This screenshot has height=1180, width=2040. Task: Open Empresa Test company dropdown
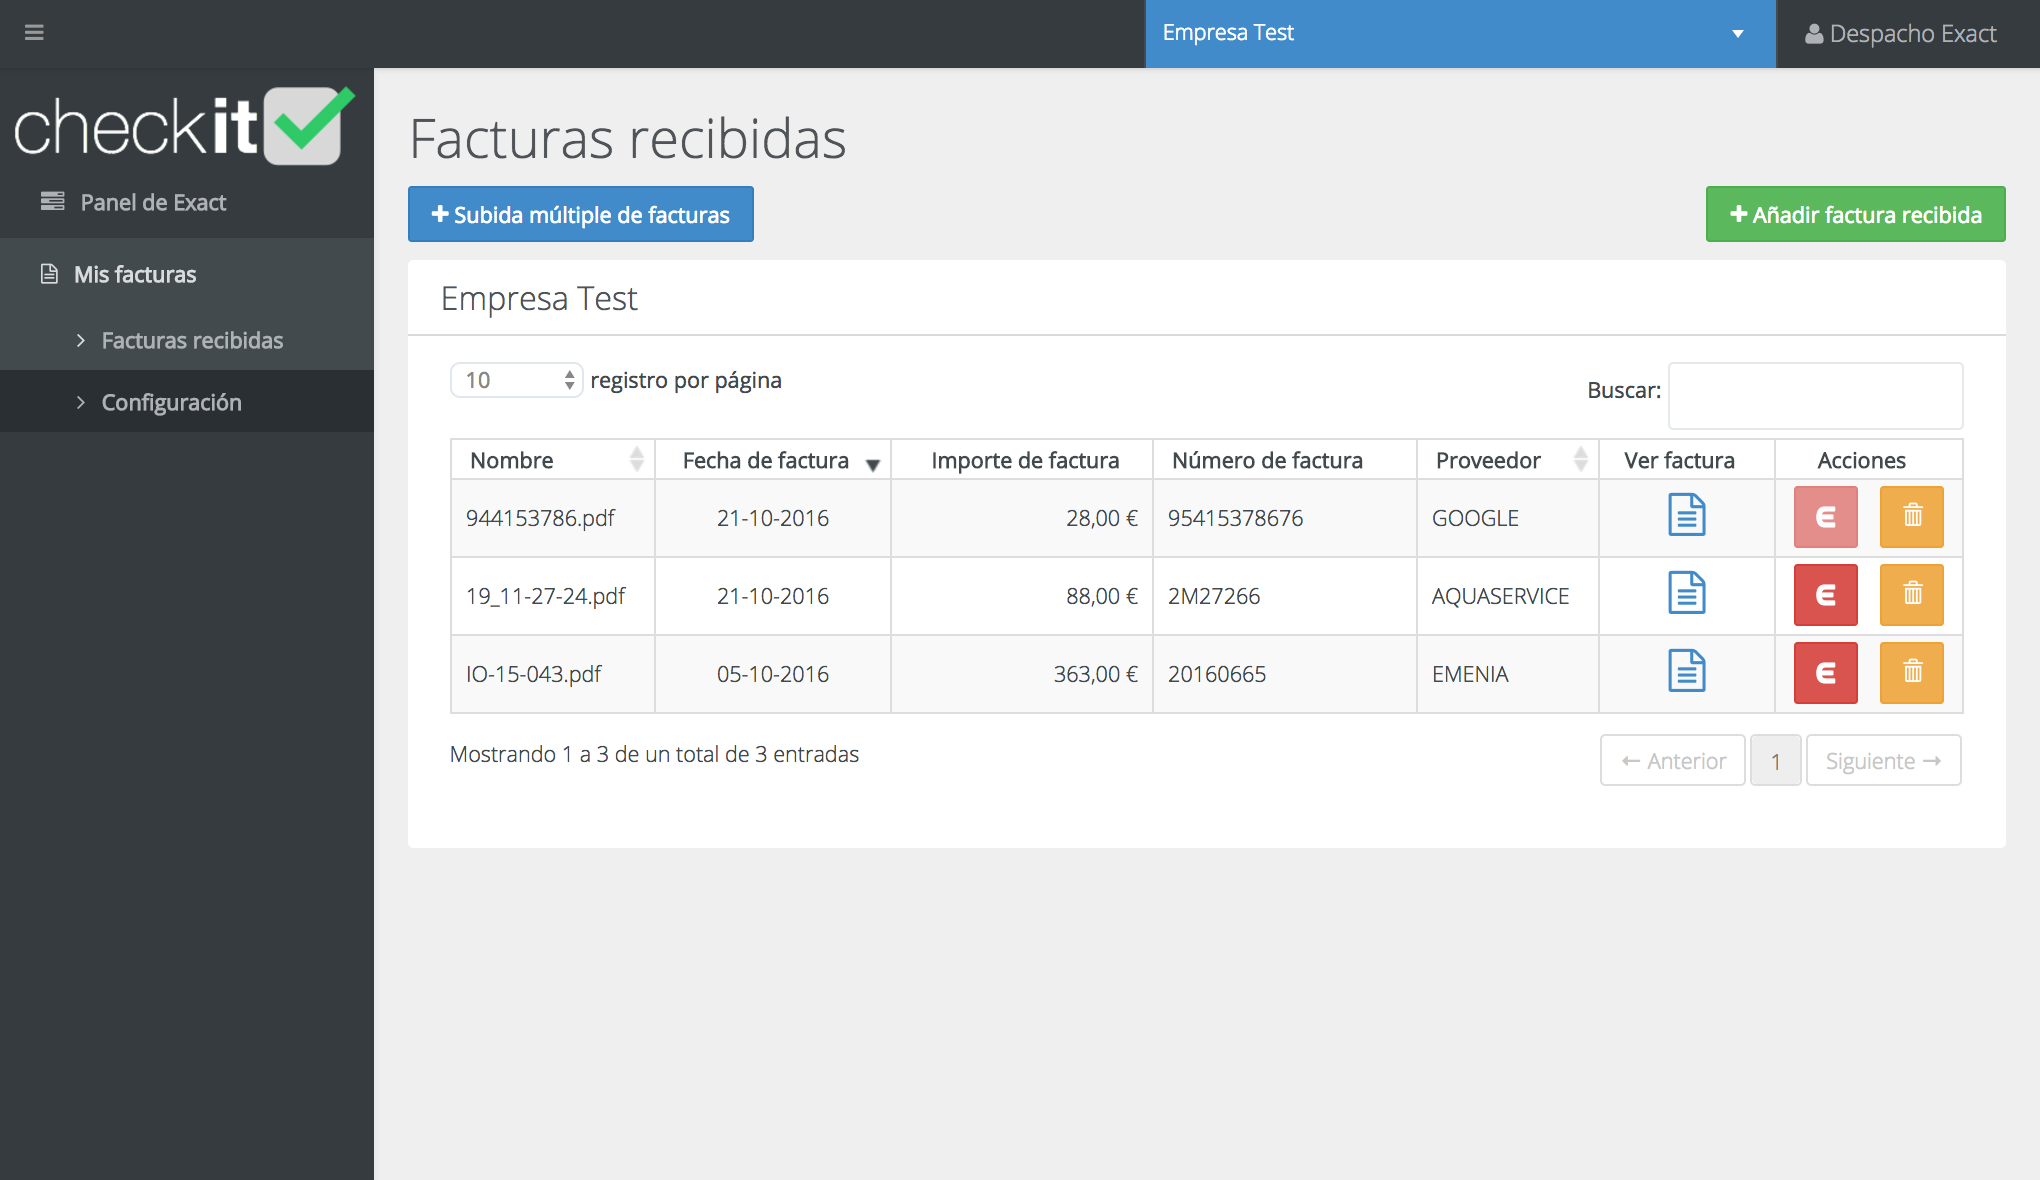pos(1459,33)
